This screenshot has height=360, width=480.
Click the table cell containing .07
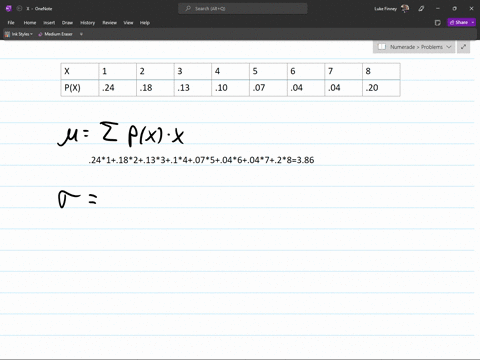[268, 88]
